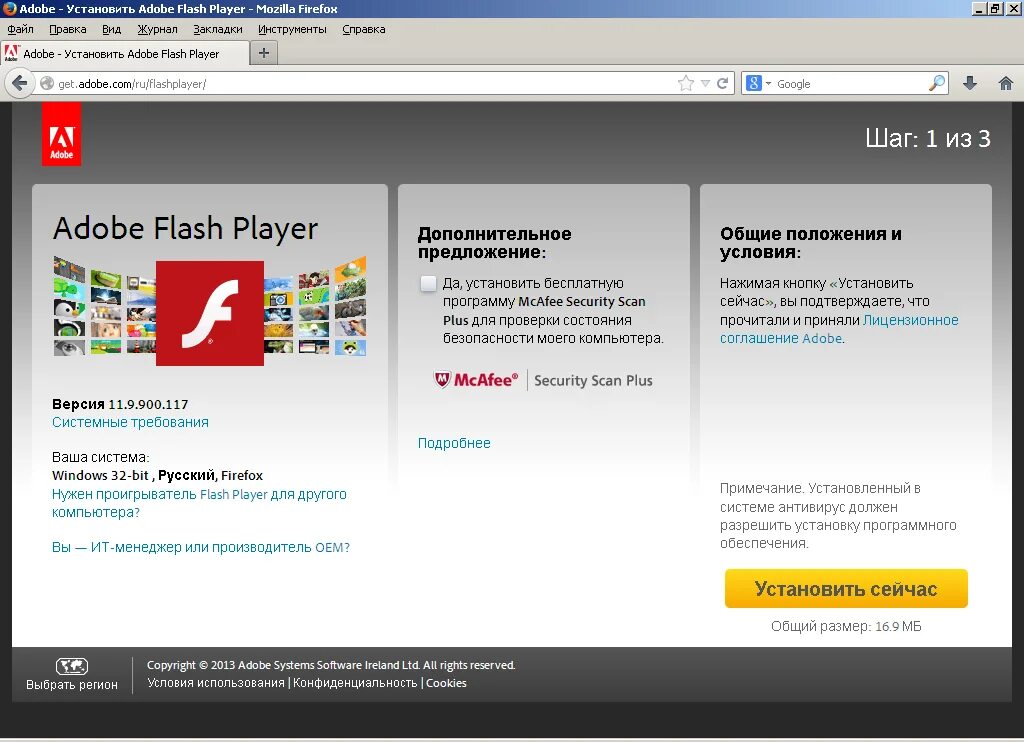1024x742 pixels.
Task: Open the Cookies footer link
Action: coord(446,683)
